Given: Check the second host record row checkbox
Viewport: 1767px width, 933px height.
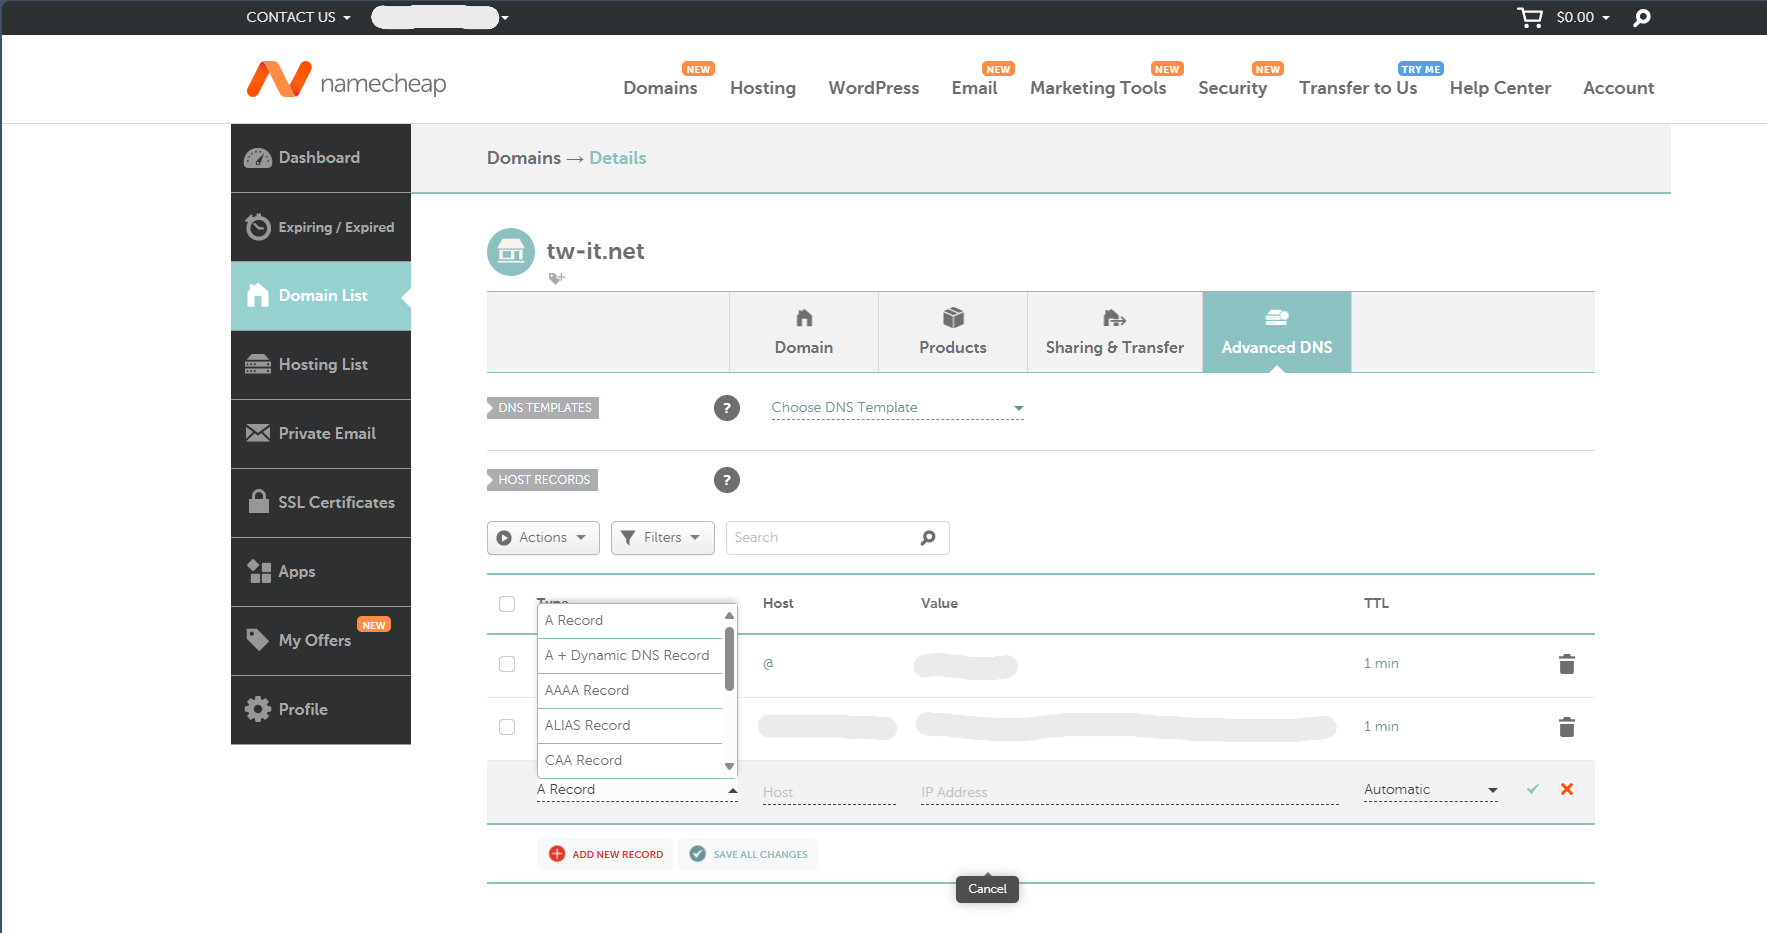Looking at the screenshot, I should 507,727.
